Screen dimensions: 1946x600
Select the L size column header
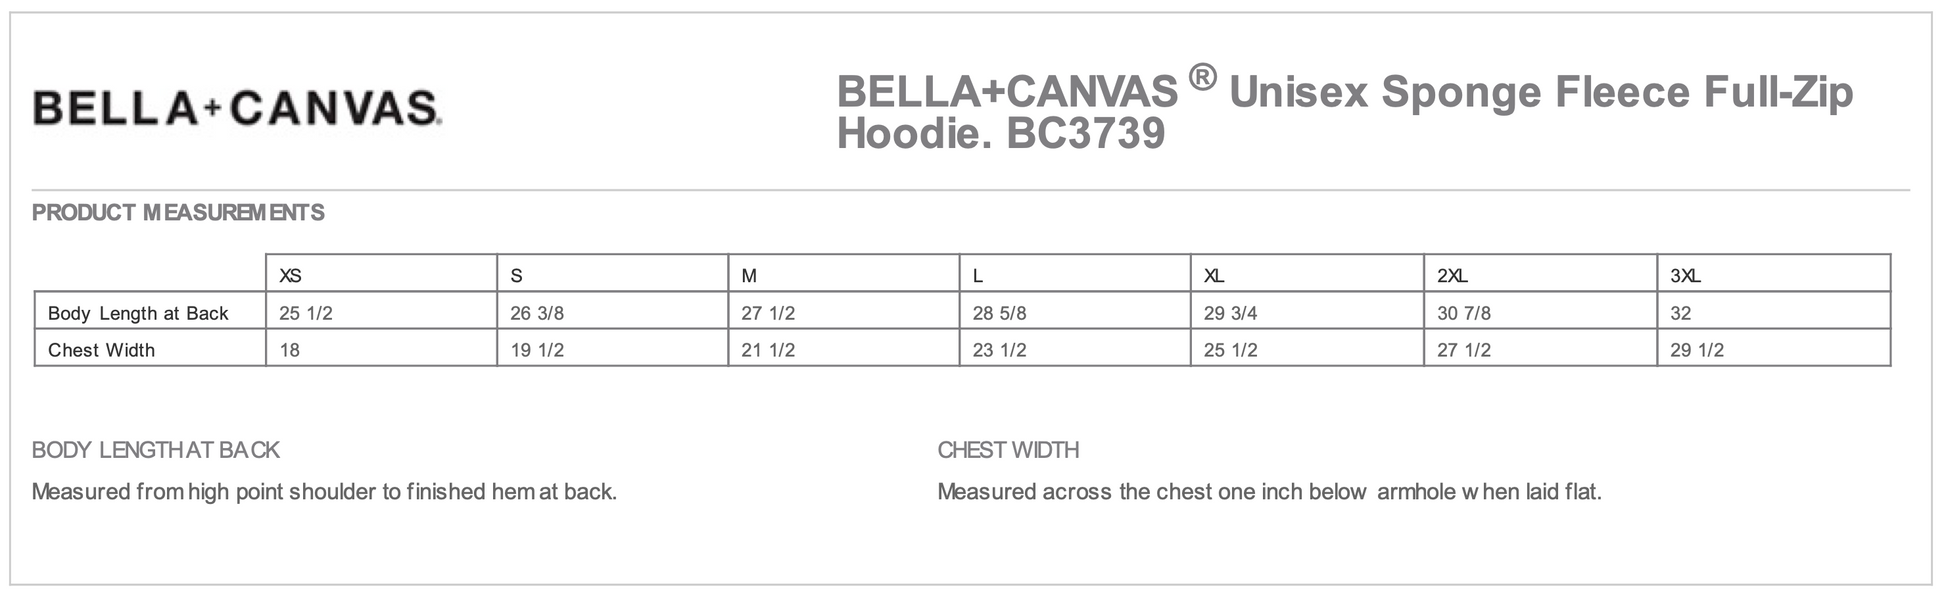(978, 275)
